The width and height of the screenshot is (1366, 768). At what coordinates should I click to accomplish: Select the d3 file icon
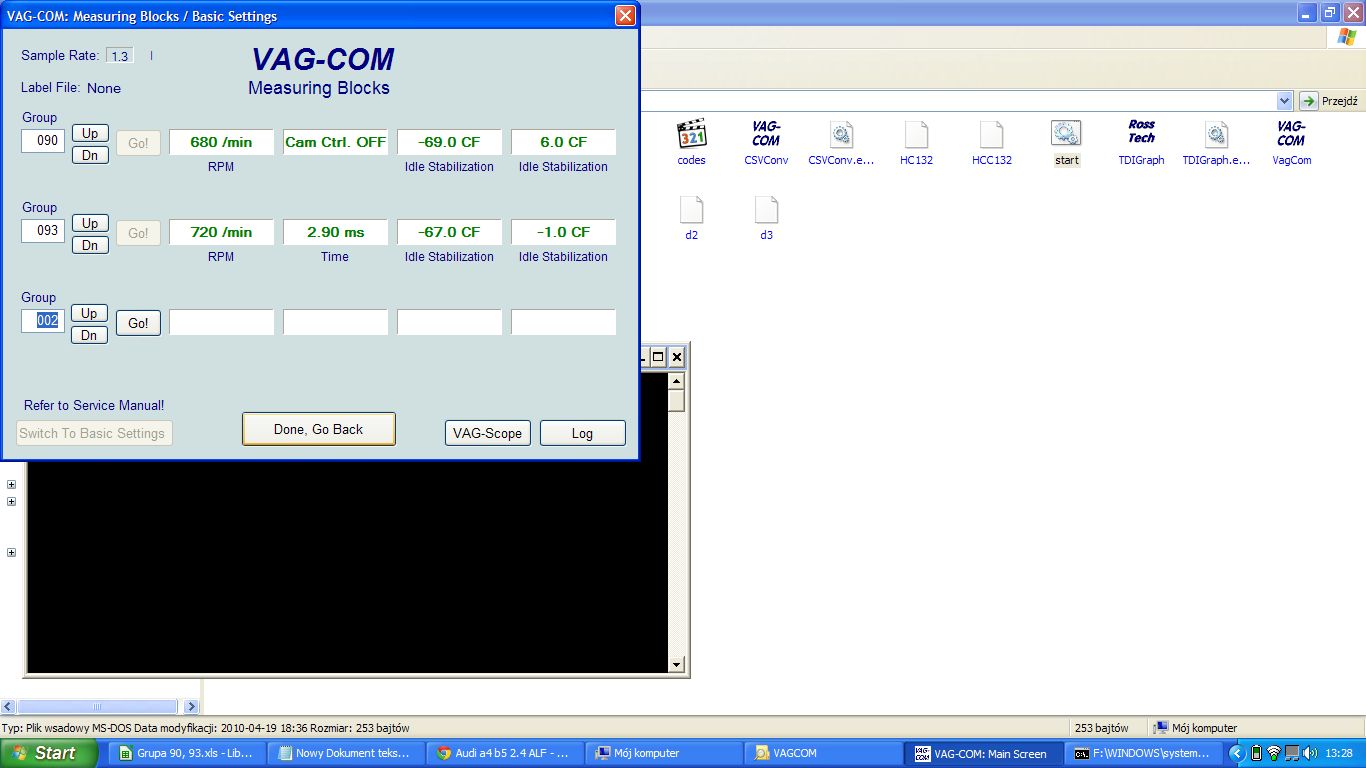point(766,210)
